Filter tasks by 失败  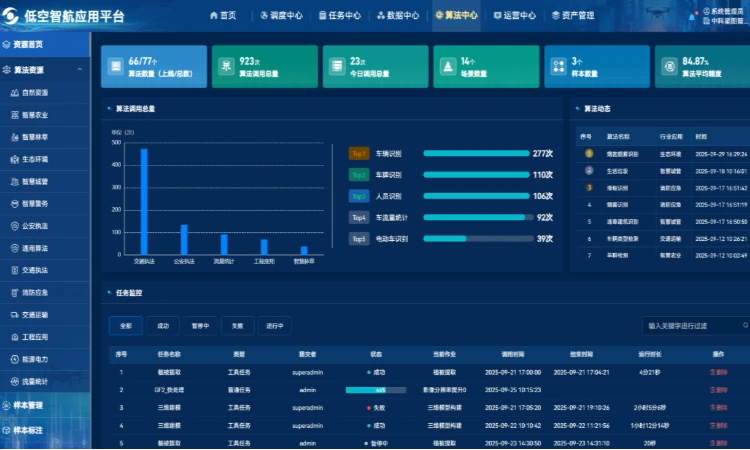click(x=238, y=326)
